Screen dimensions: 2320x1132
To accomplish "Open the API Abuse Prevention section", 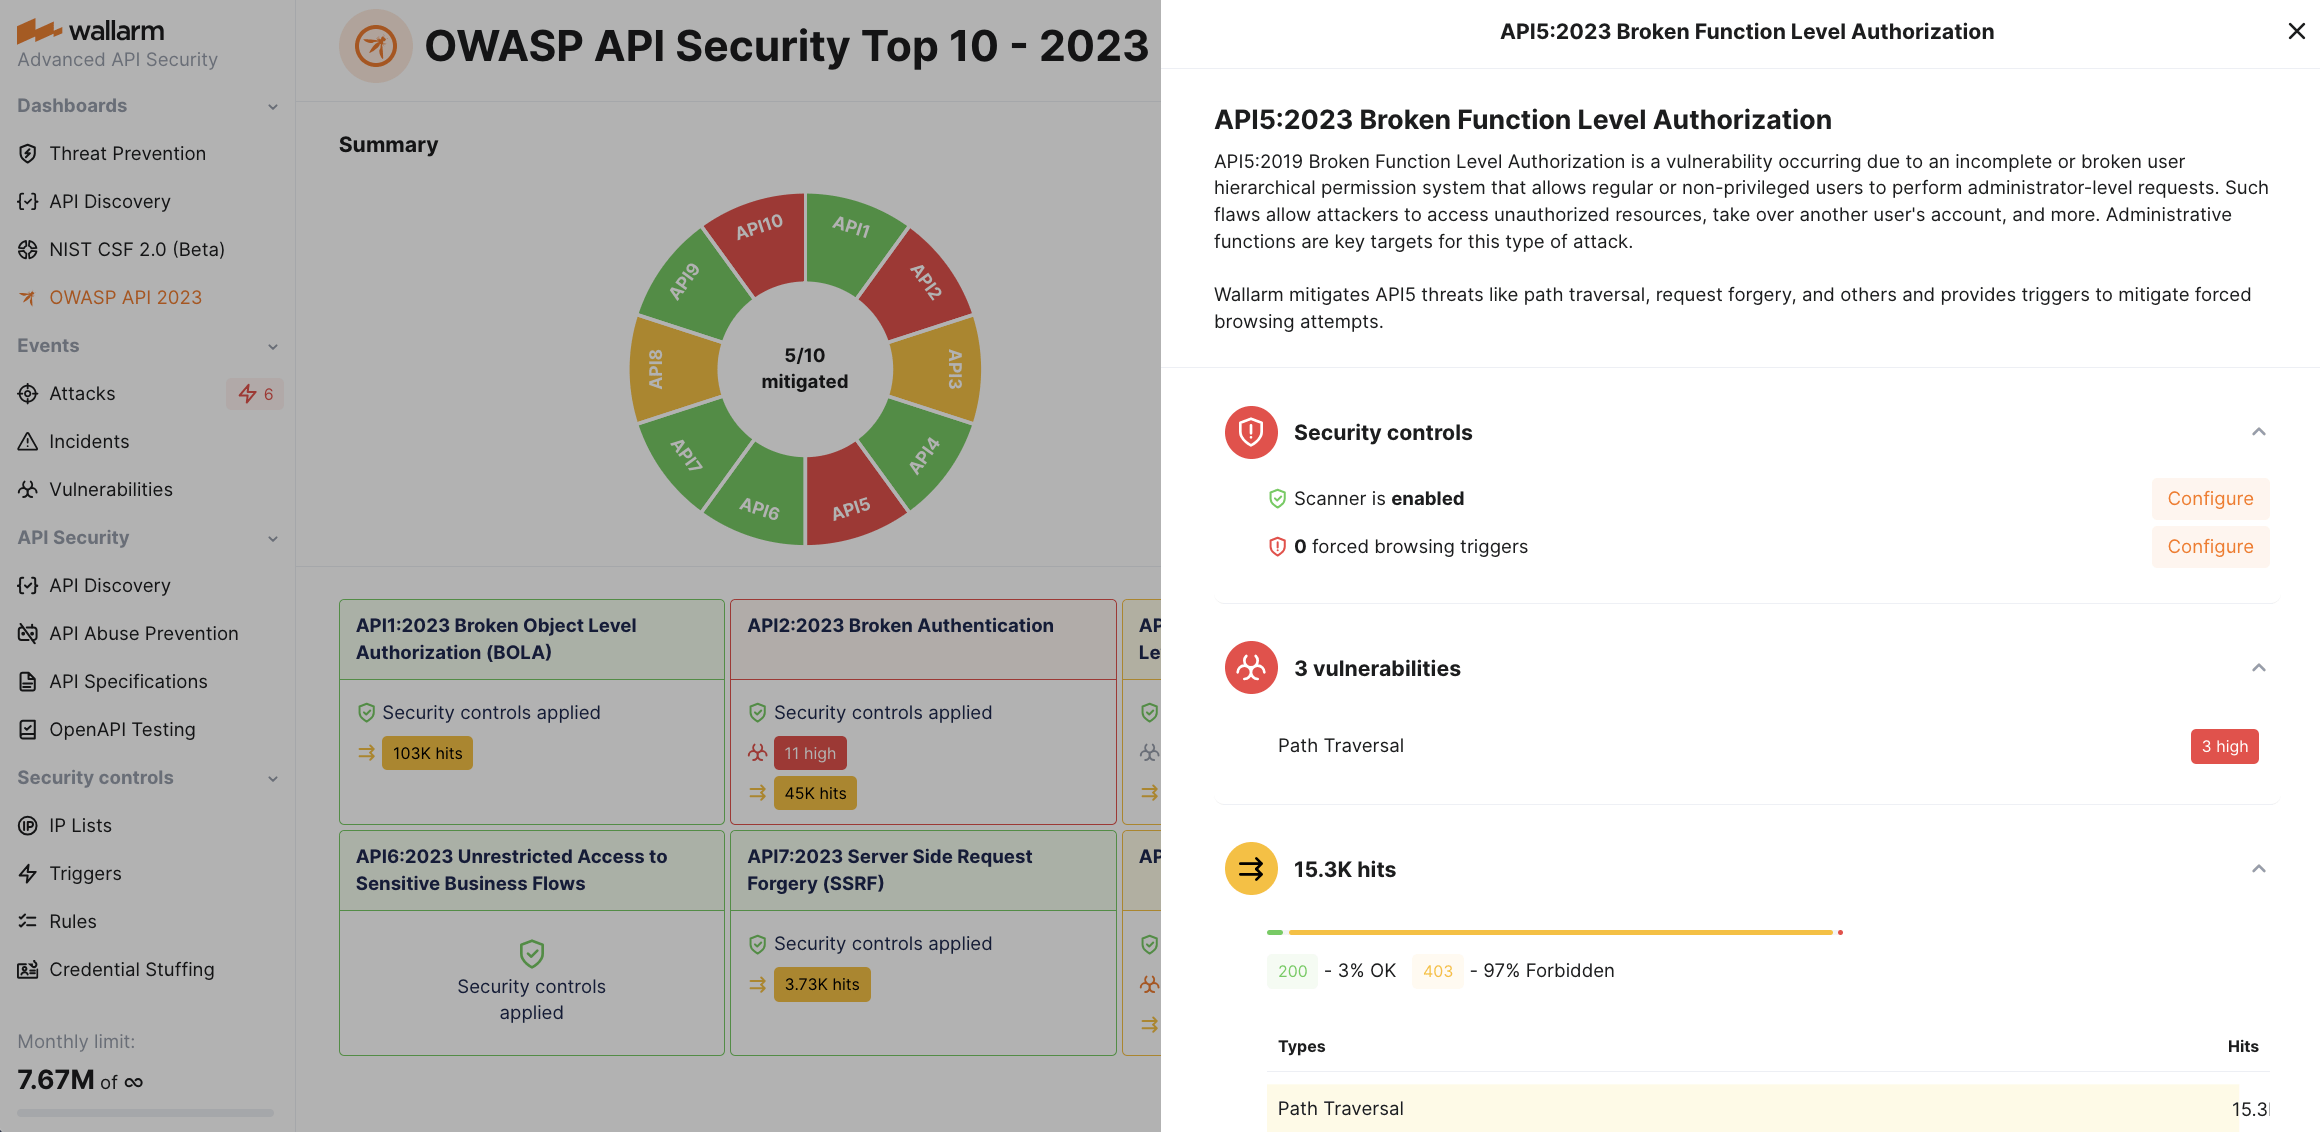I will (x=144, y=633).
